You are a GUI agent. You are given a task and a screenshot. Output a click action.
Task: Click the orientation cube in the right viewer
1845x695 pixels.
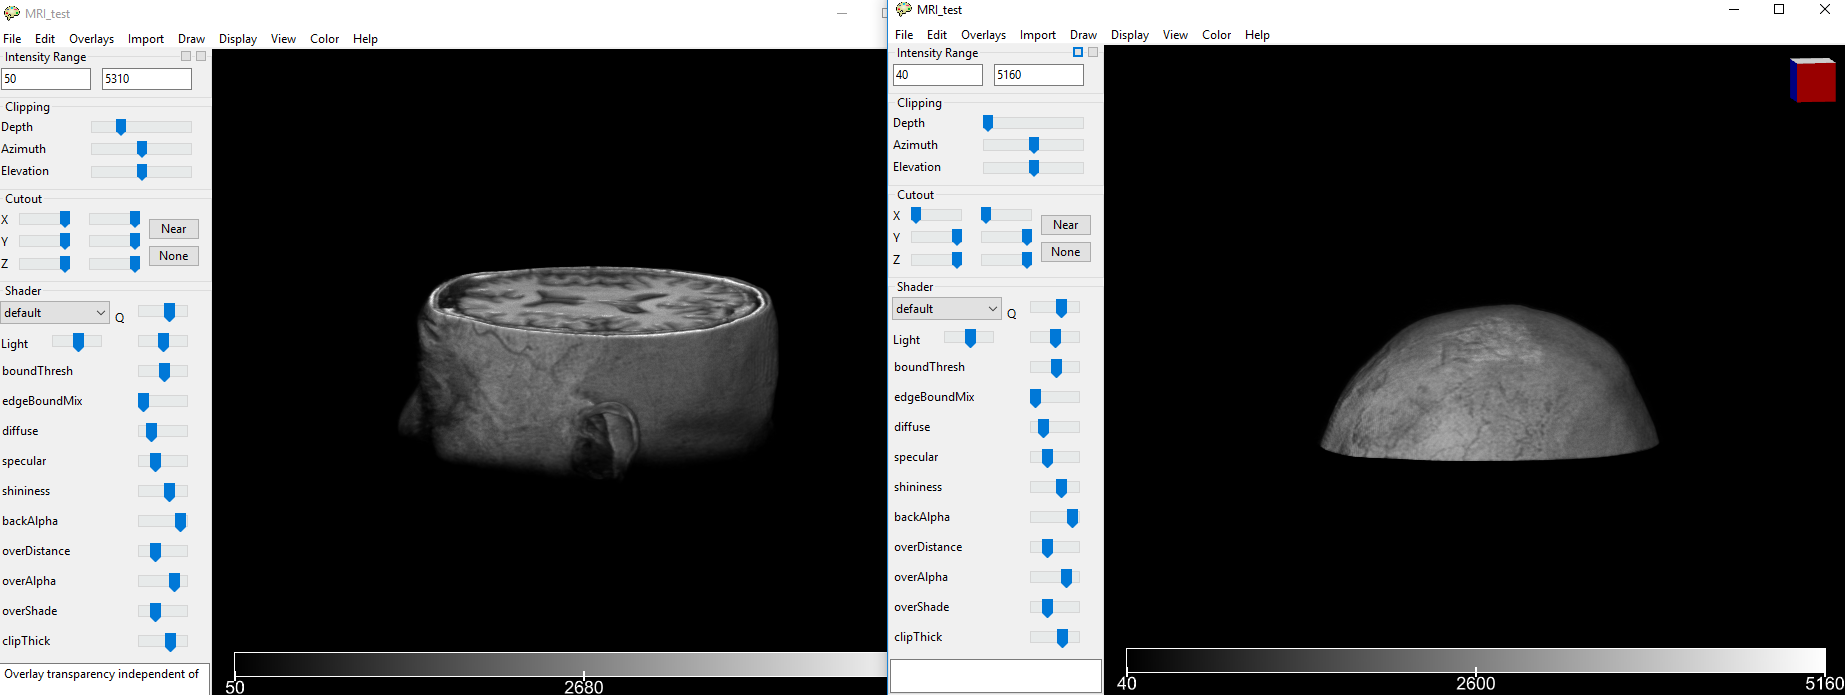pos(1813,80)
